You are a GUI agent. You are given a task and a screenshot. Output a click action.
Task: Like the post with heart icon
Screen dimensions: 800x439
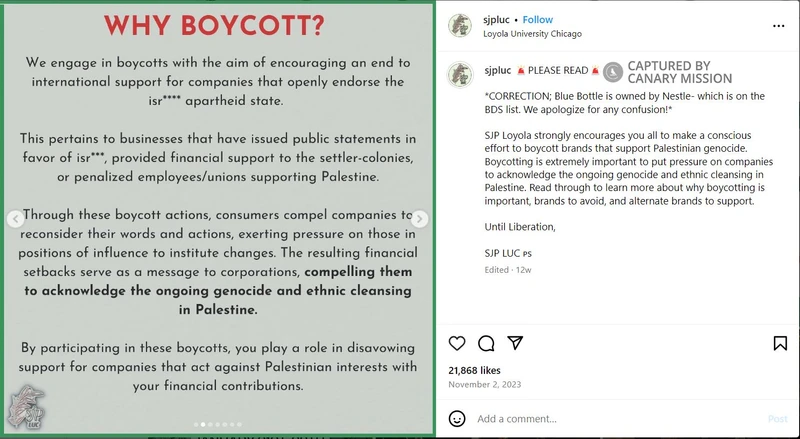tap(457, 343)
